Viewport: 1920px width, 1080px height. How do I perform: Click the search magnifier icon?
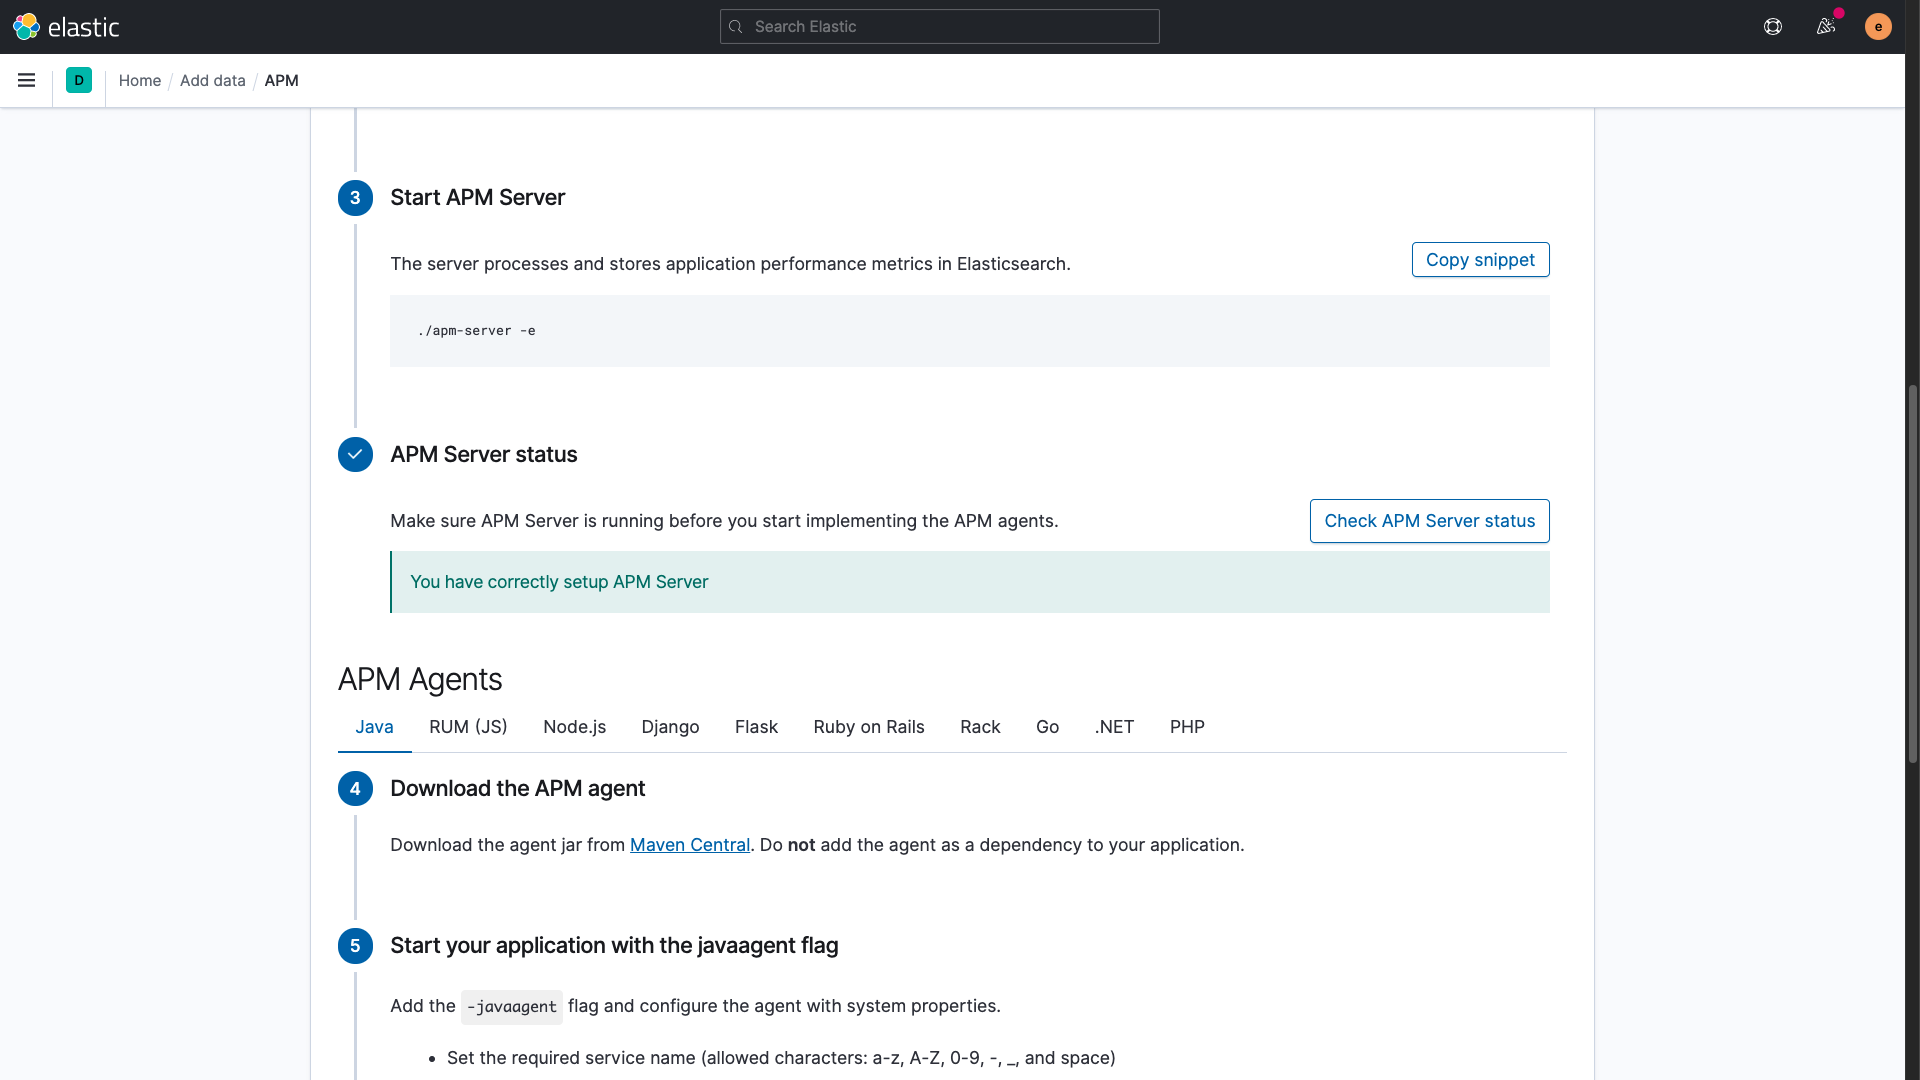coord(736,26)
